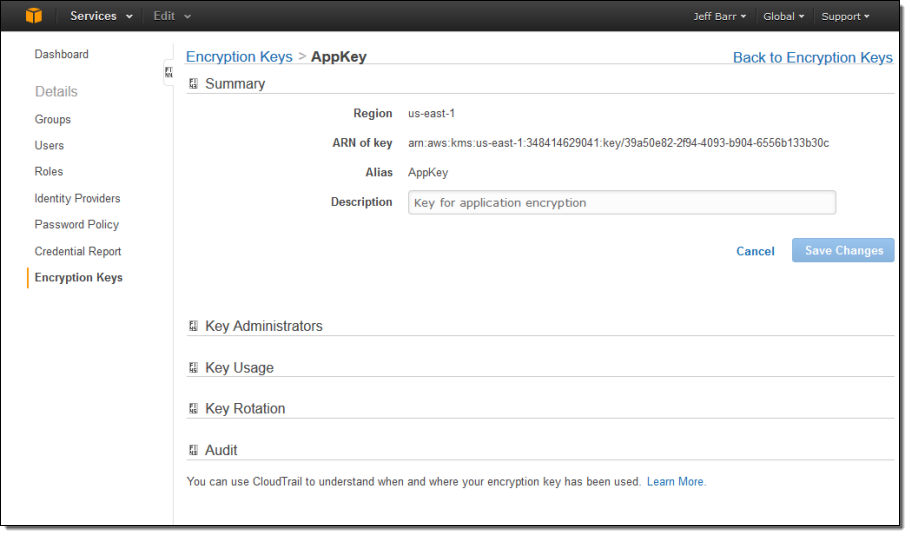Collapse the sidebar using the handle icon

coord(168,73)
